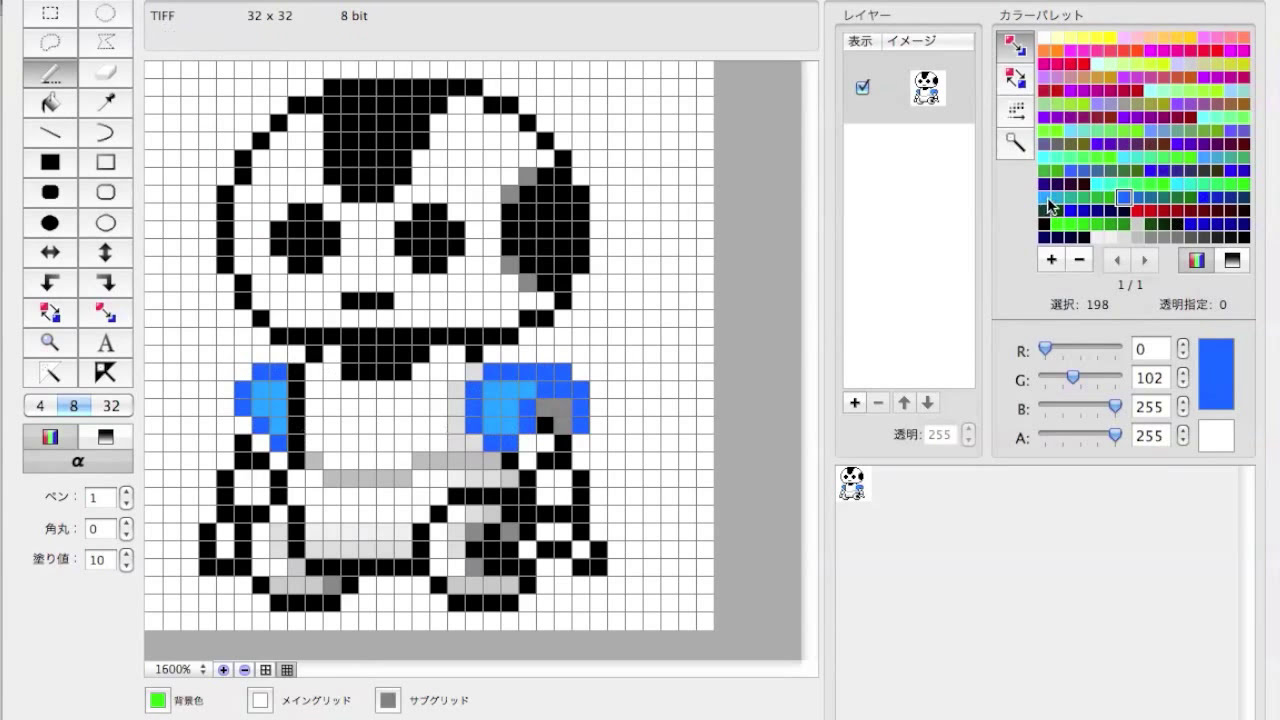
Task: Select the polygon selection tool
Action: 105,42
